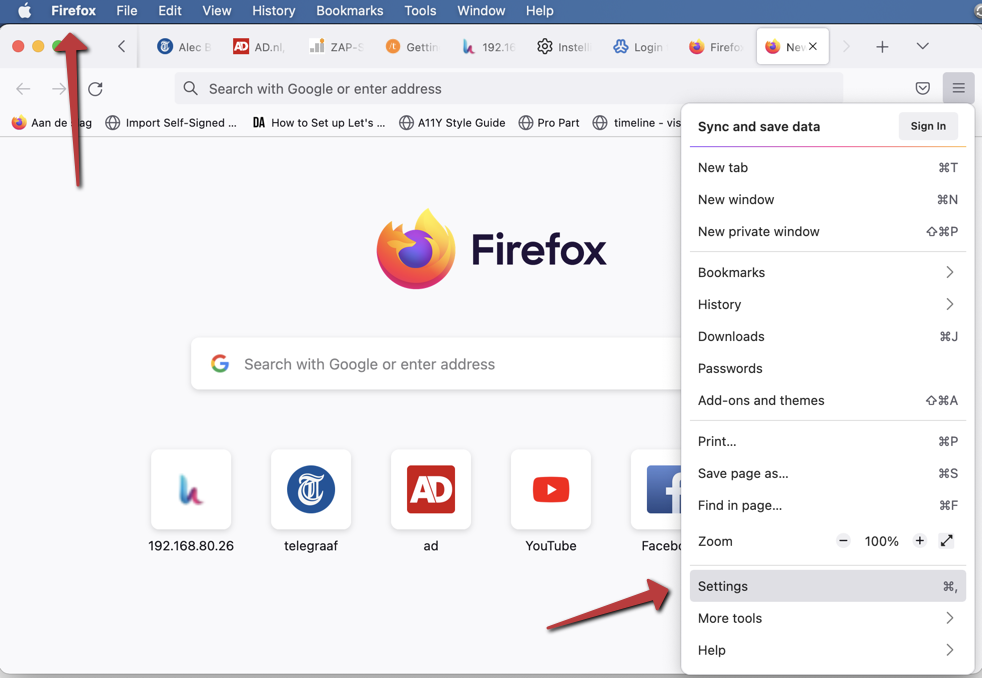982x678 pixels.
Task: Open the timeline - vis bookmark
Action: (x=637, y=123)
